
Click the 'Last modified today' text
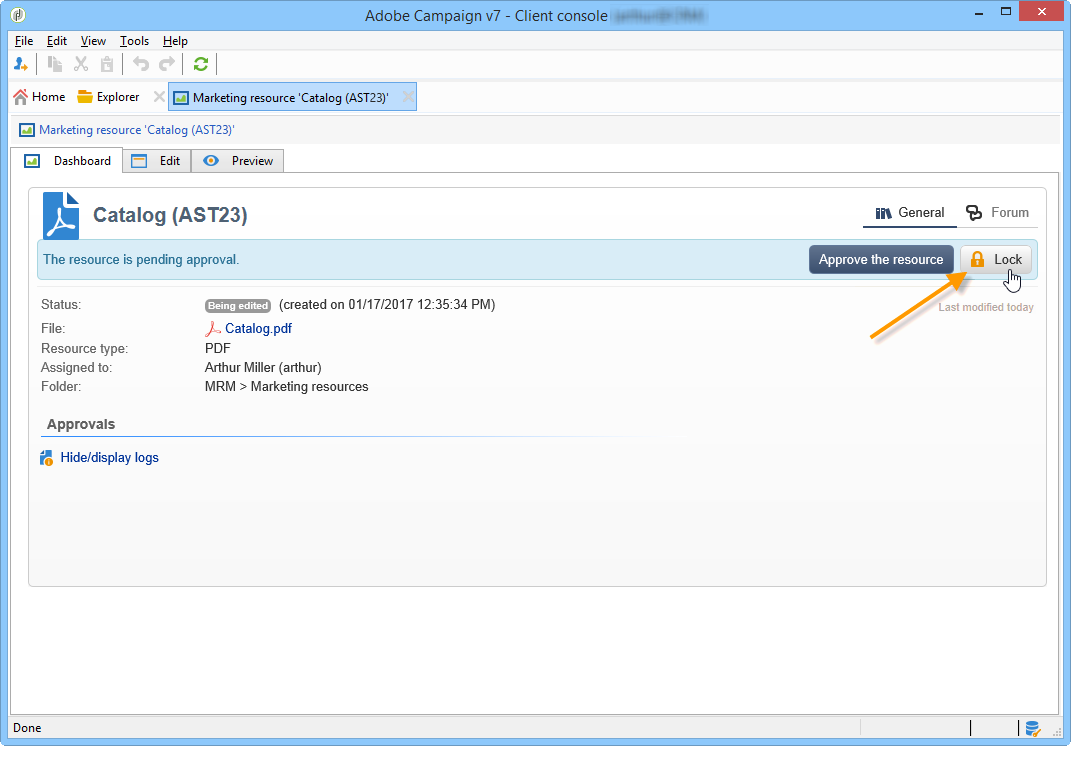[986, 307]
